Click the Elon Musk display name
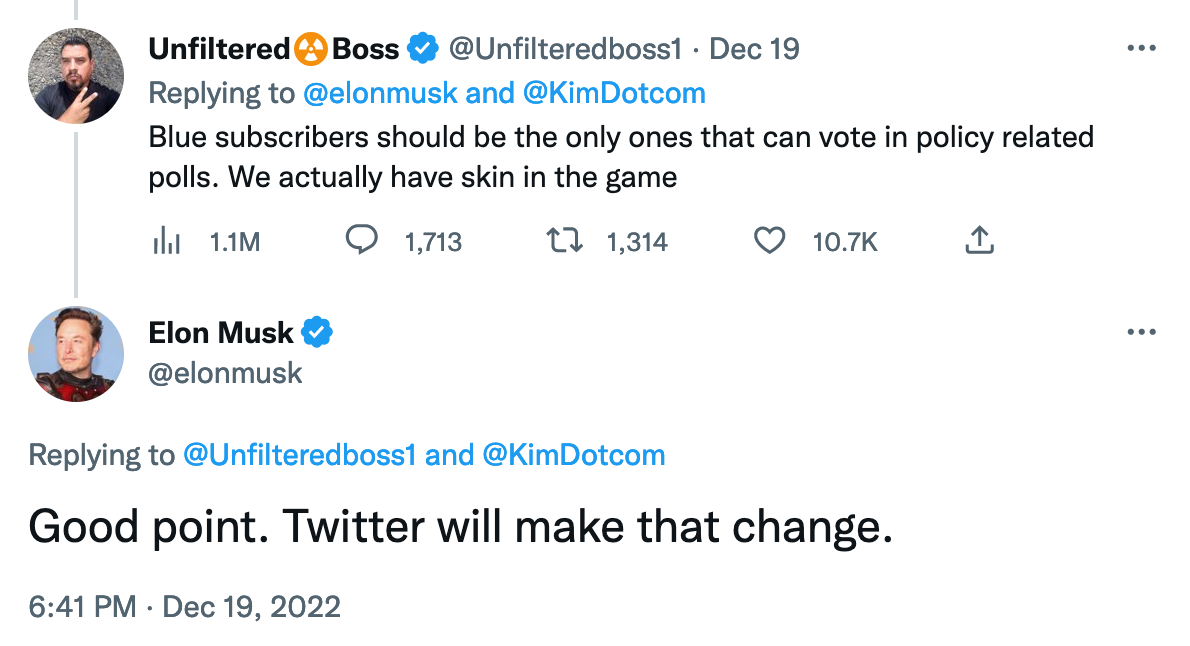1190x646 pixels. (x=221, y=332)
